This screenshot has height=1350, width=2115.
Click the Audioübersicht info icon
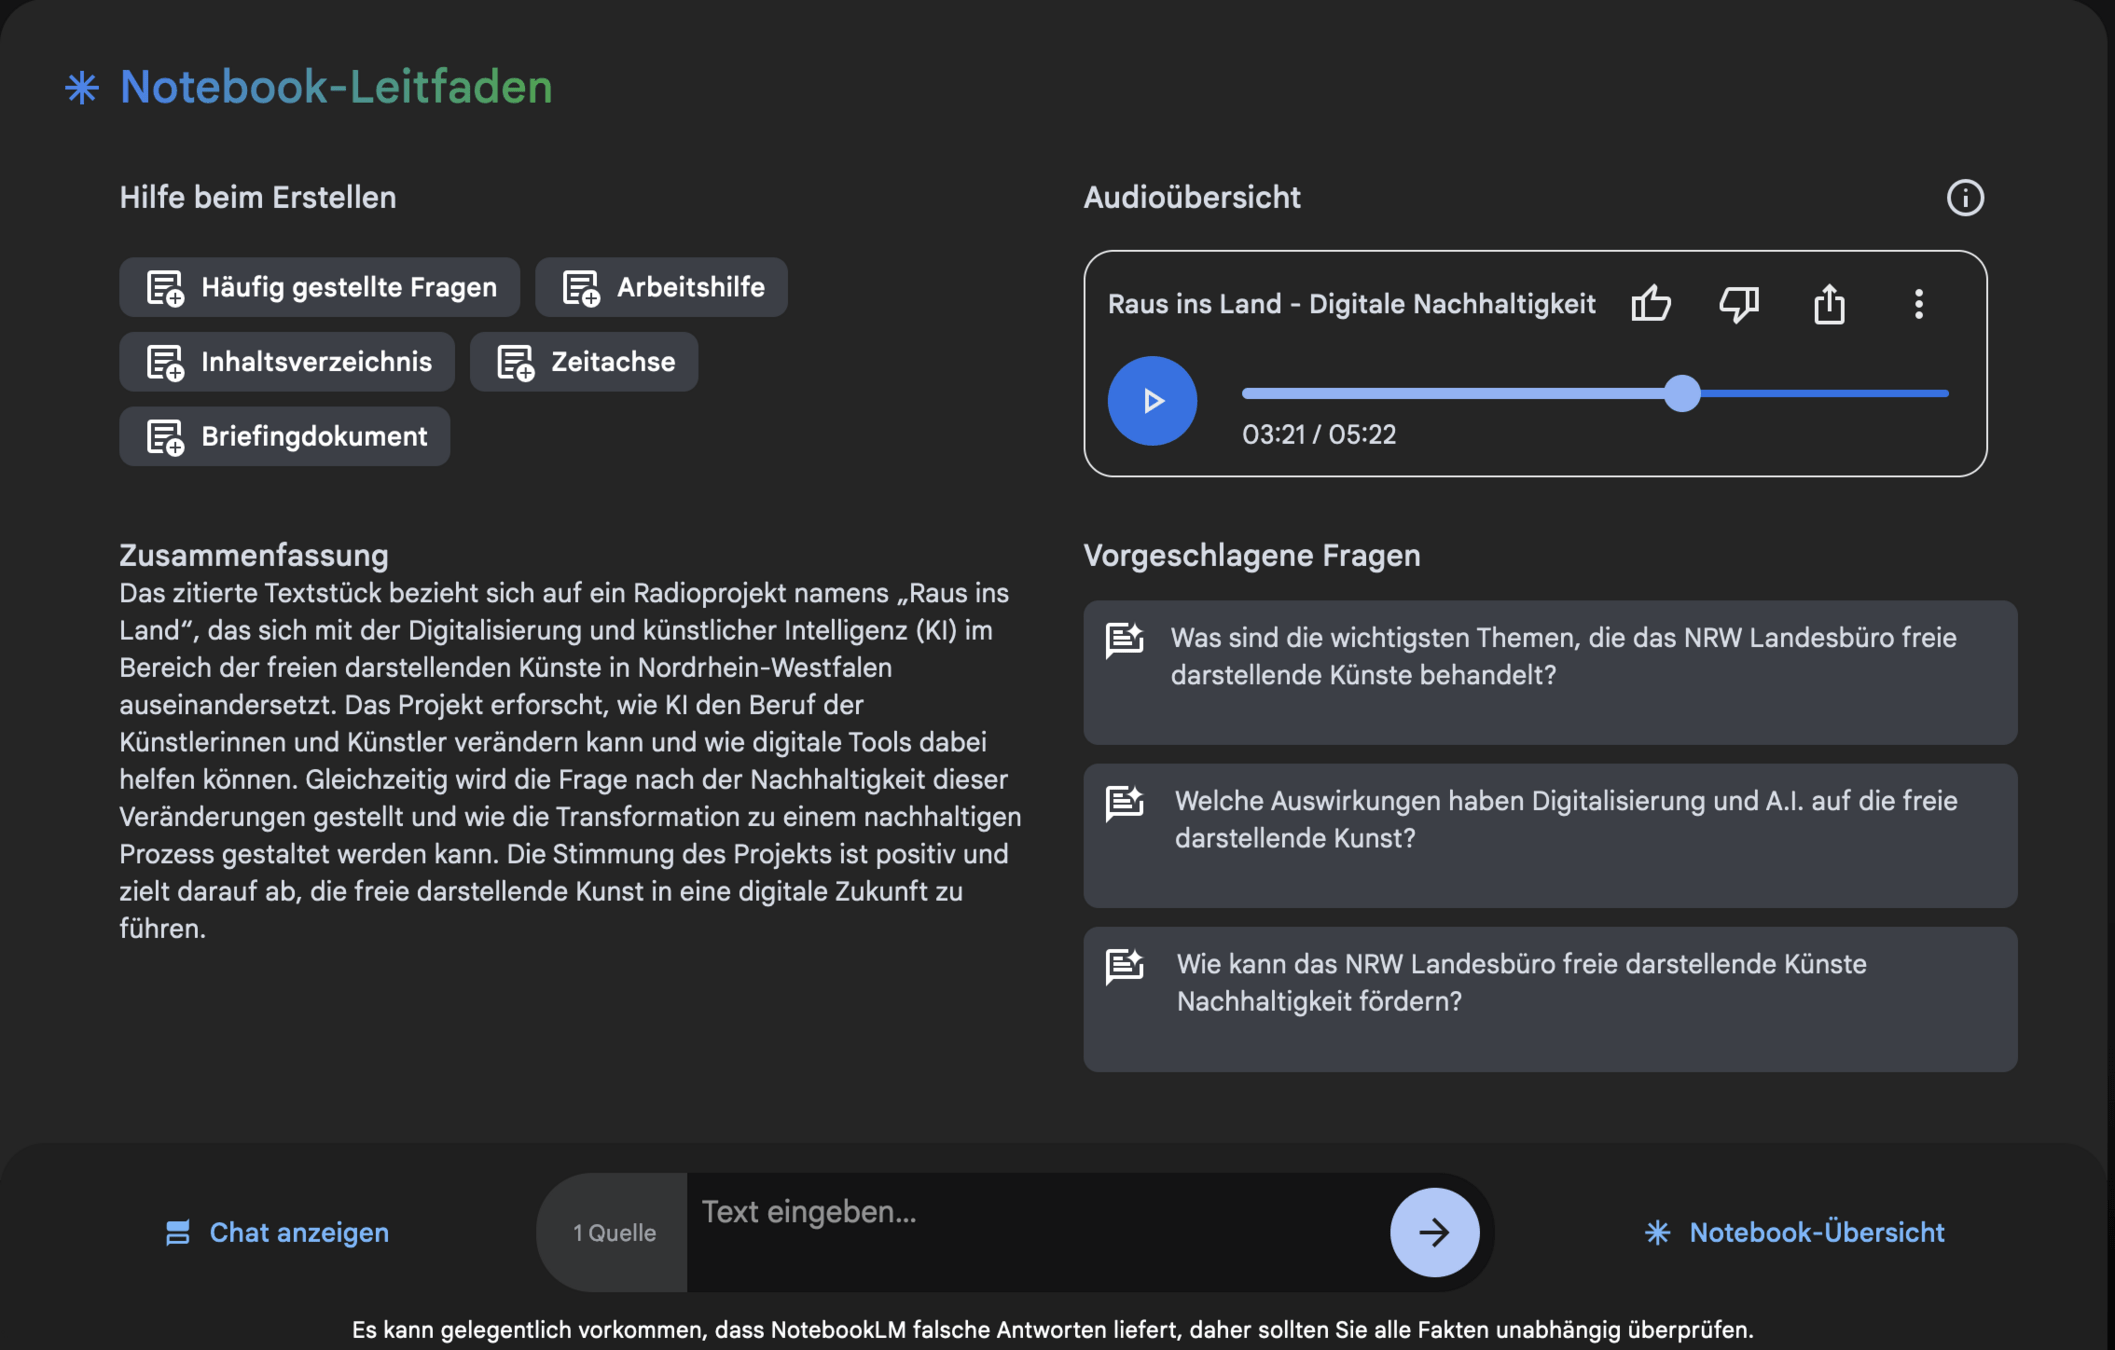coord(1965,198)
